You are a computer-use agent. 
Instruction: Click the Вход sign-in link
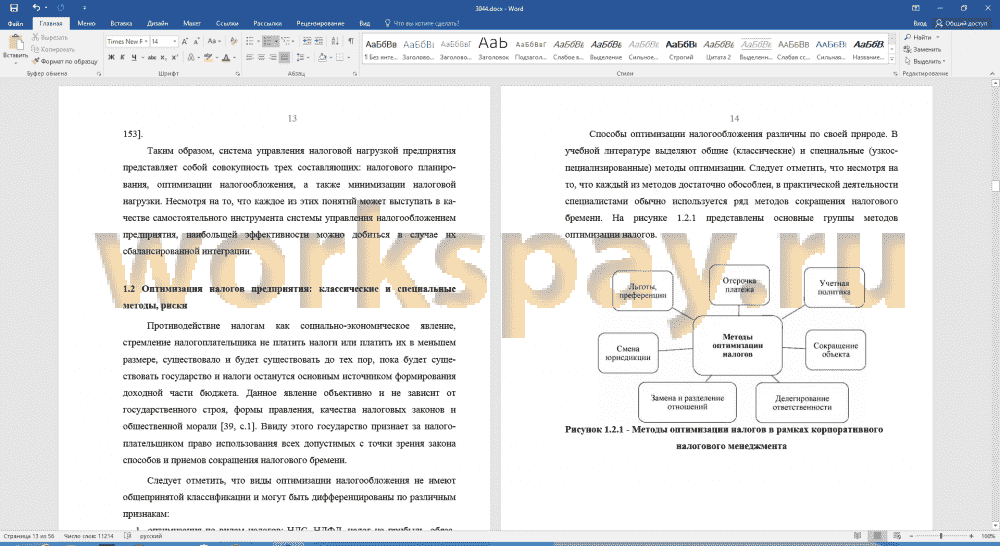tap(919, 23)
